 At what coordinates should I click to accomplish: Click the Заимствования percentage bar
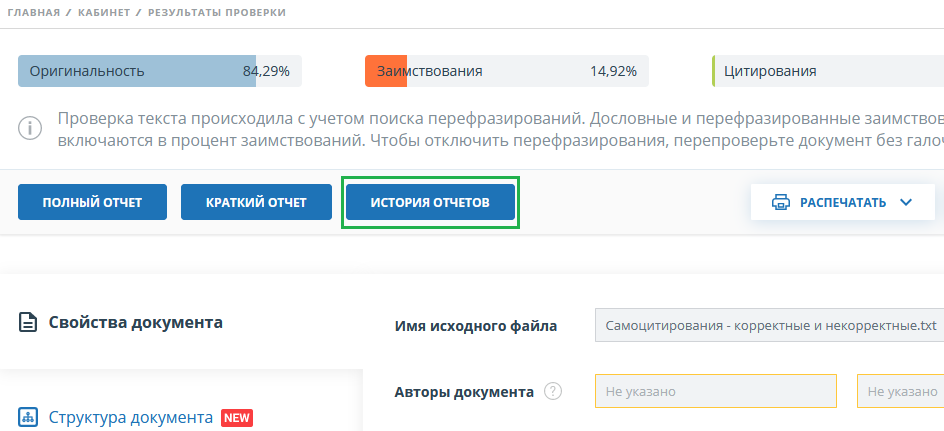[506, 71]
